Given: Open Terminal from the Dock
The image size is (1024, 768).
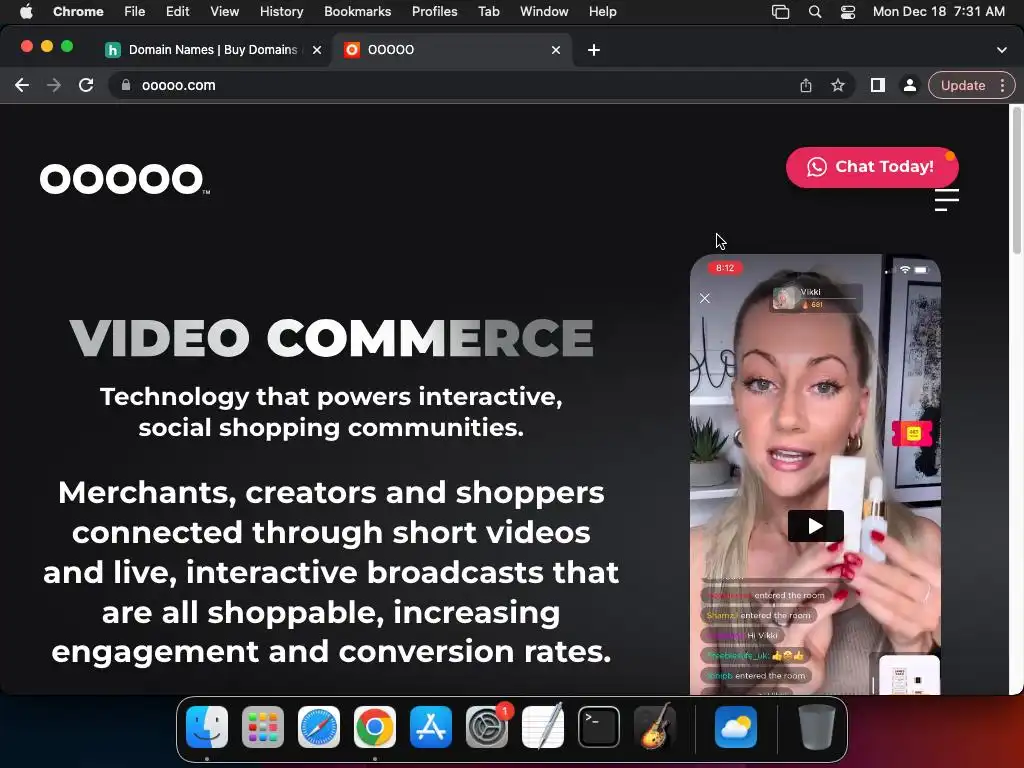Looking at the screenshot, I should point(599,727).
